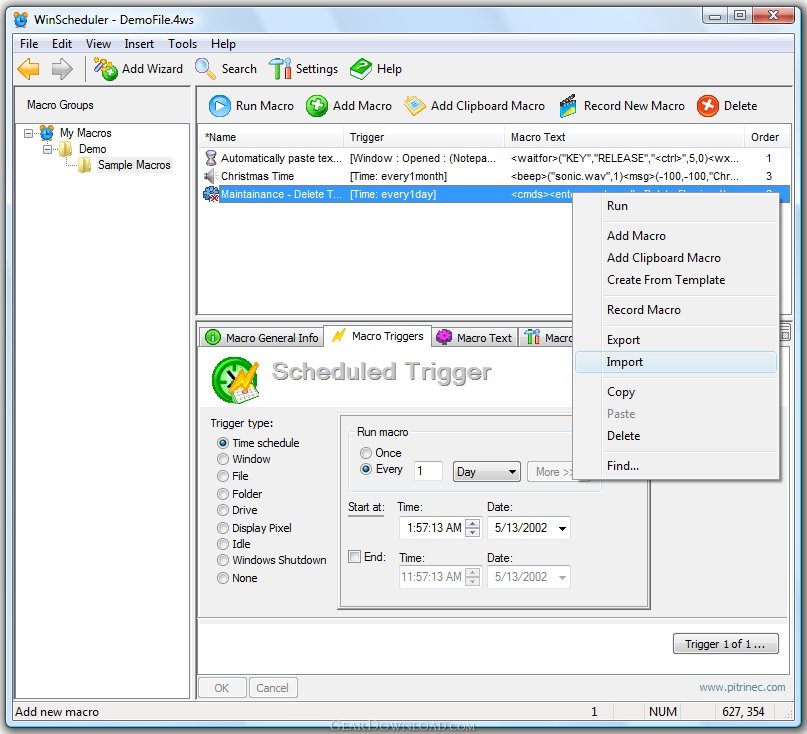The image size is (807, 734).
Task: Select the Drive trigger type
Action: tap(223, 510)
